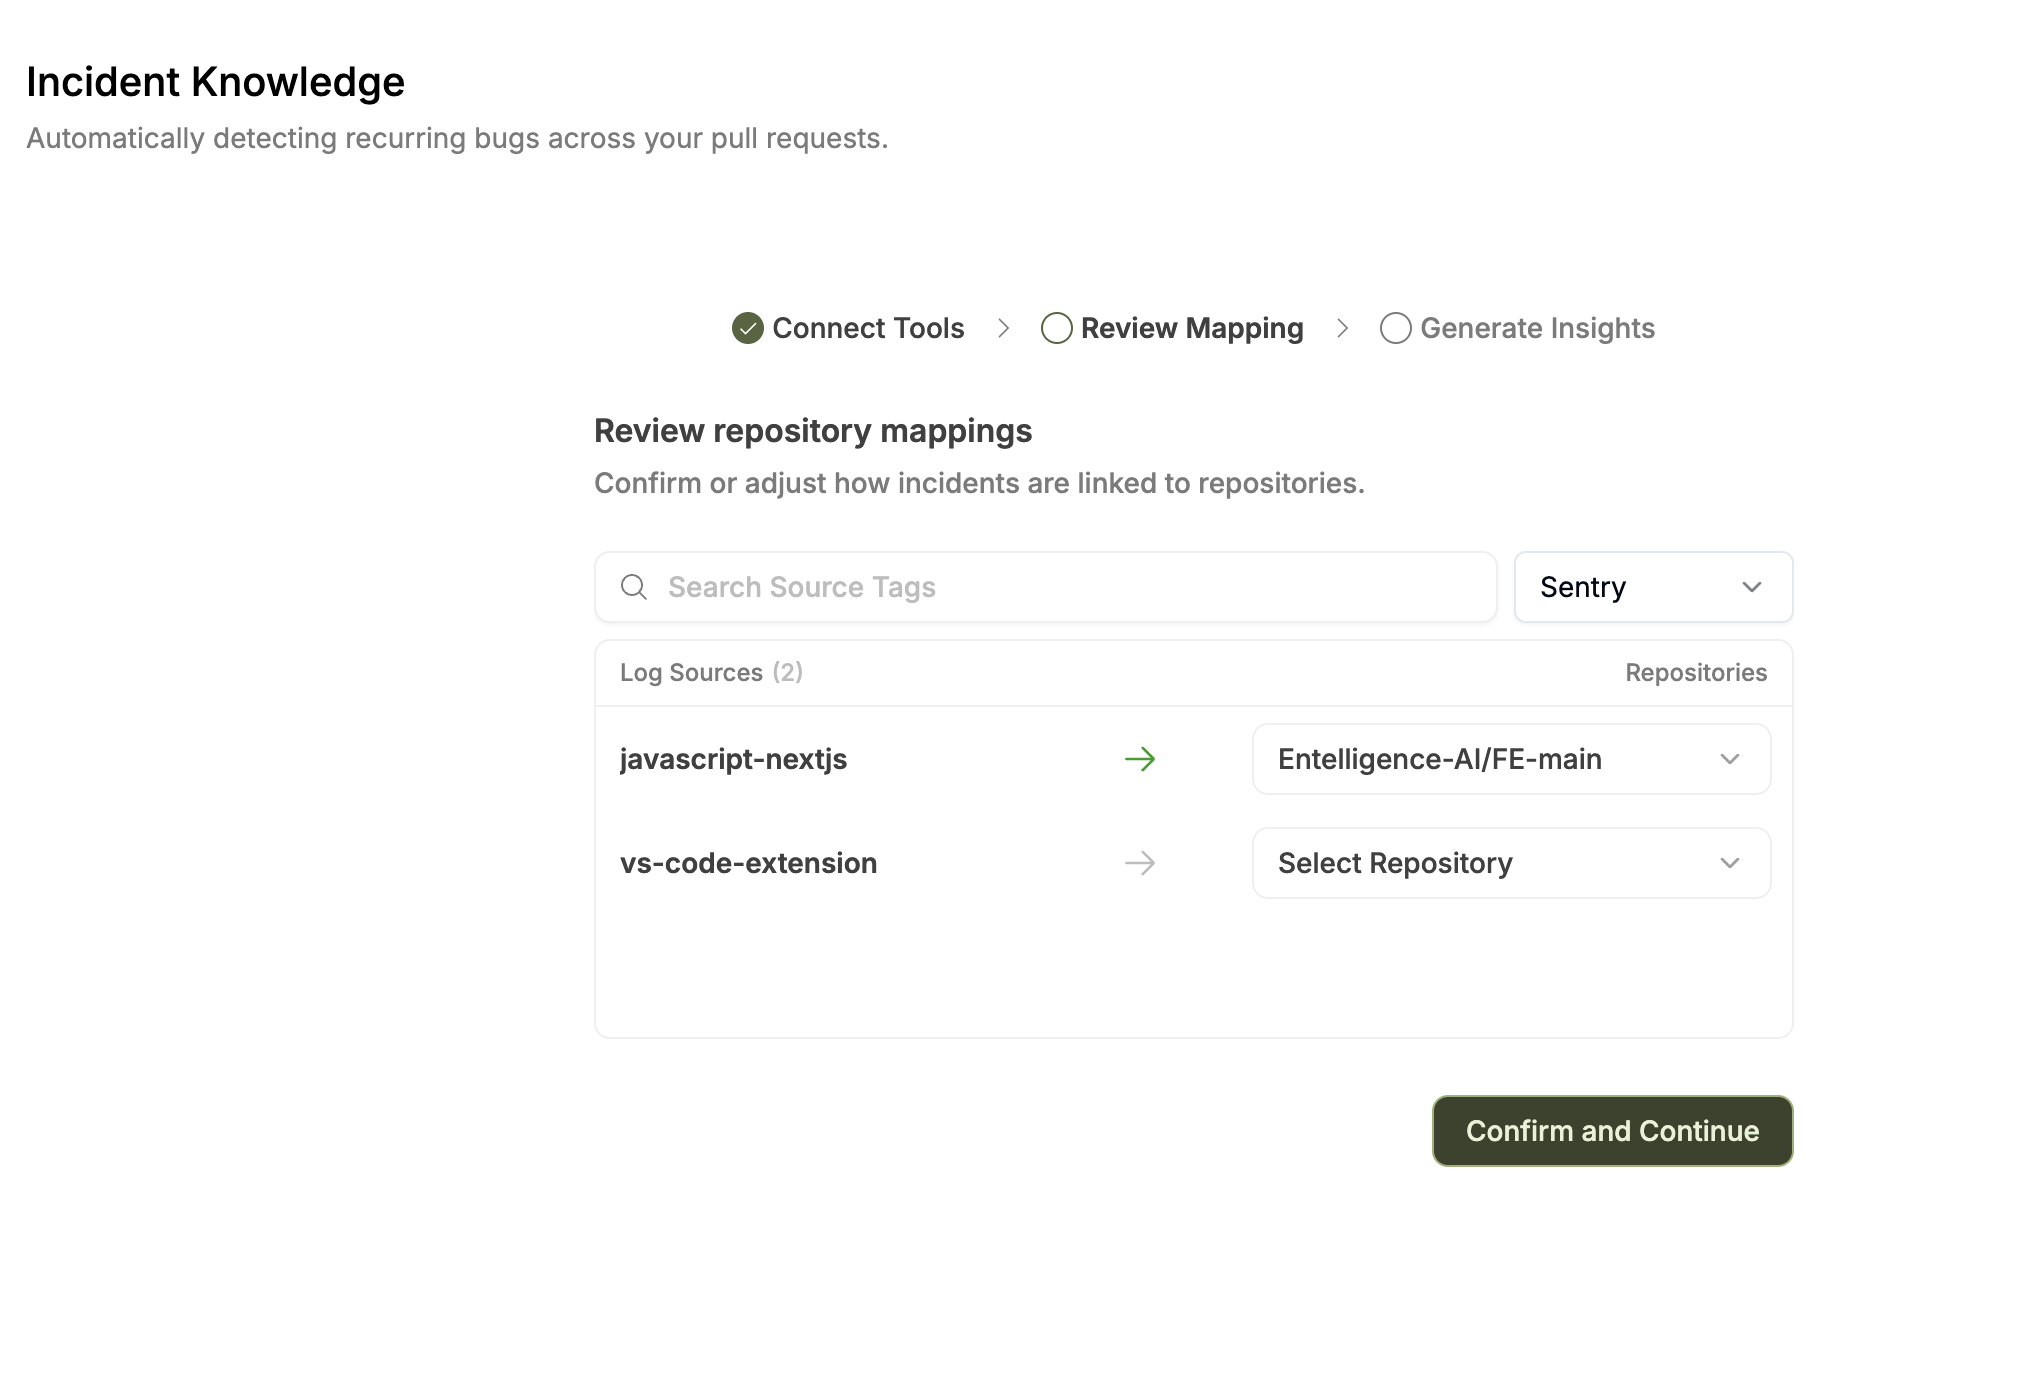
Task: Click the stepper progress connector between steps
Action: tap(1003, 328)
